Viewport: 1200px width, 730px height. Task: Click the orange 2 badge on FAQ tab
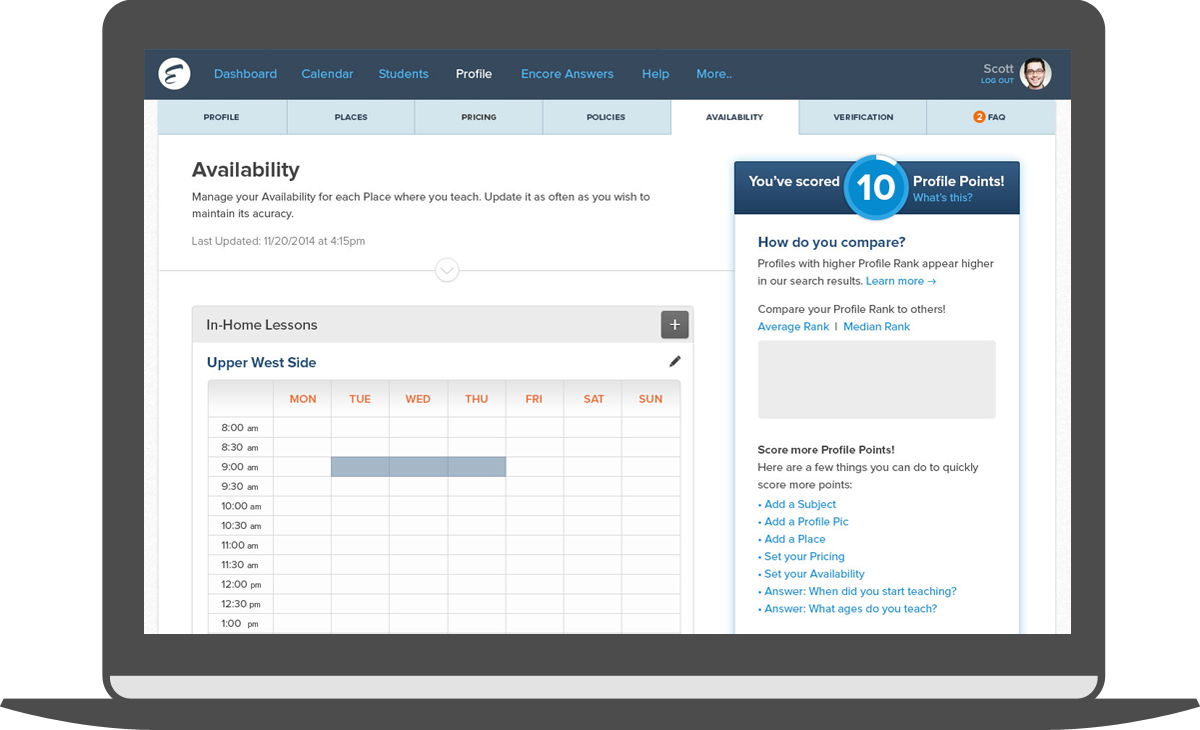[979, 117]
